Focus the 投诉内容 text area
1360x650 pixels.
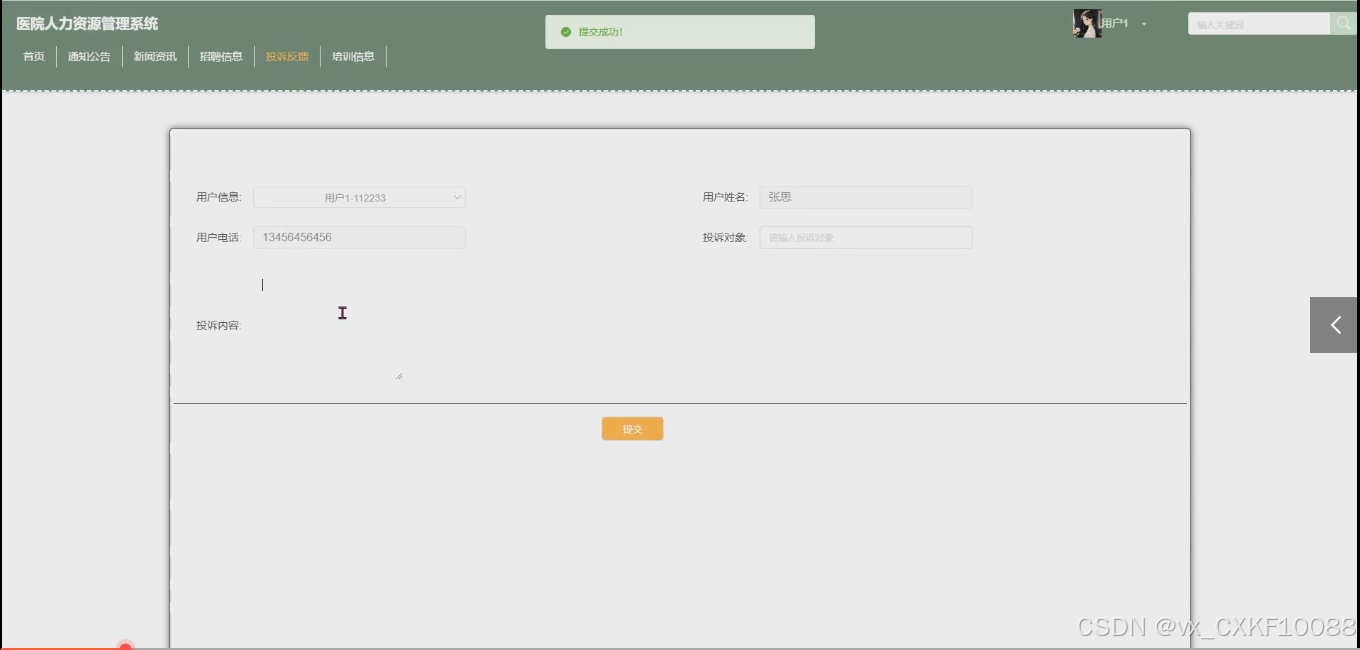coord(328,325)
